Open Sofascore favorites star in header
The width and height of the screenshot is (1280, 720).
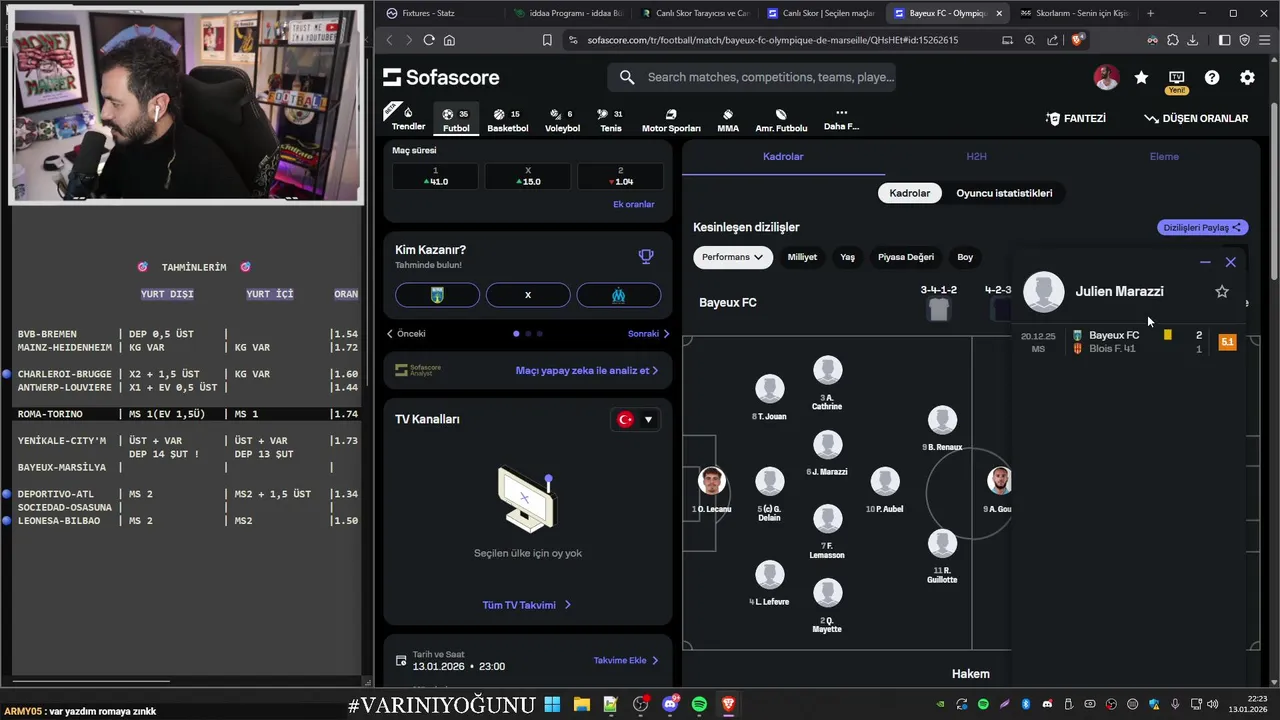click(1141, 77)
